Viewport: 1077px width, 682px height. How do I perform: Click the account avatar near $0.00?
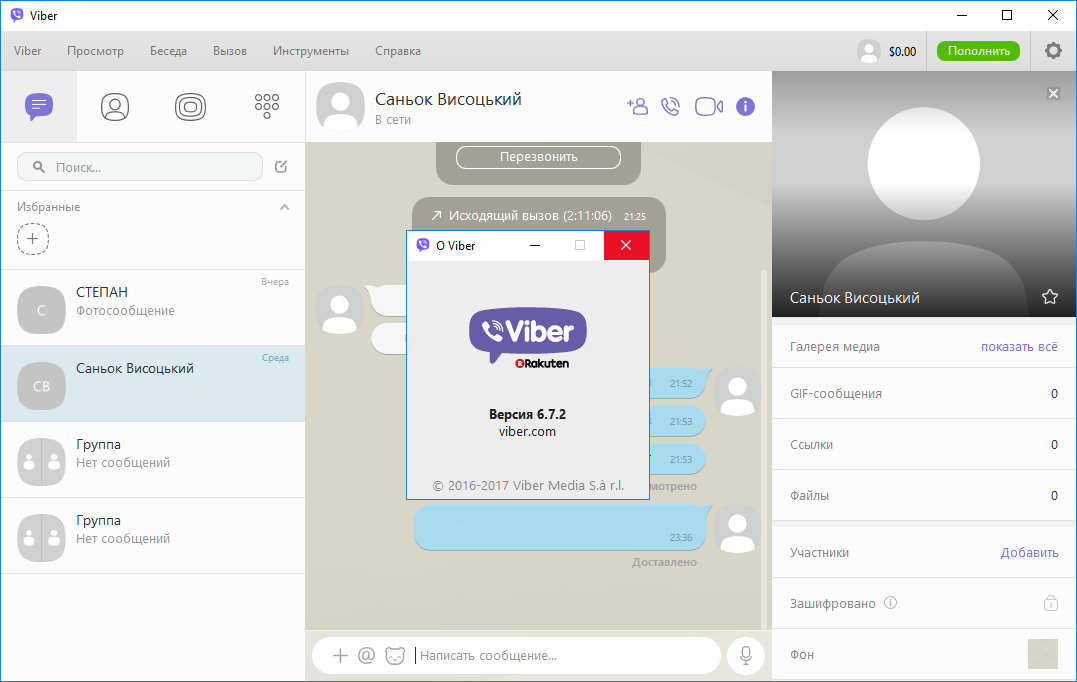[869, 51]
